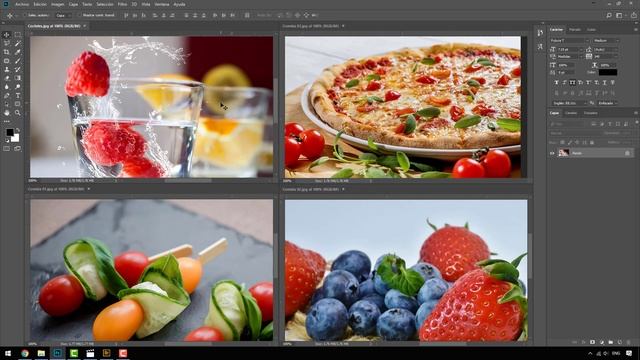This screenshot has width=640, height=360.
Task: Toggle Small Caps in Character panel
Action: coord(580,82)
